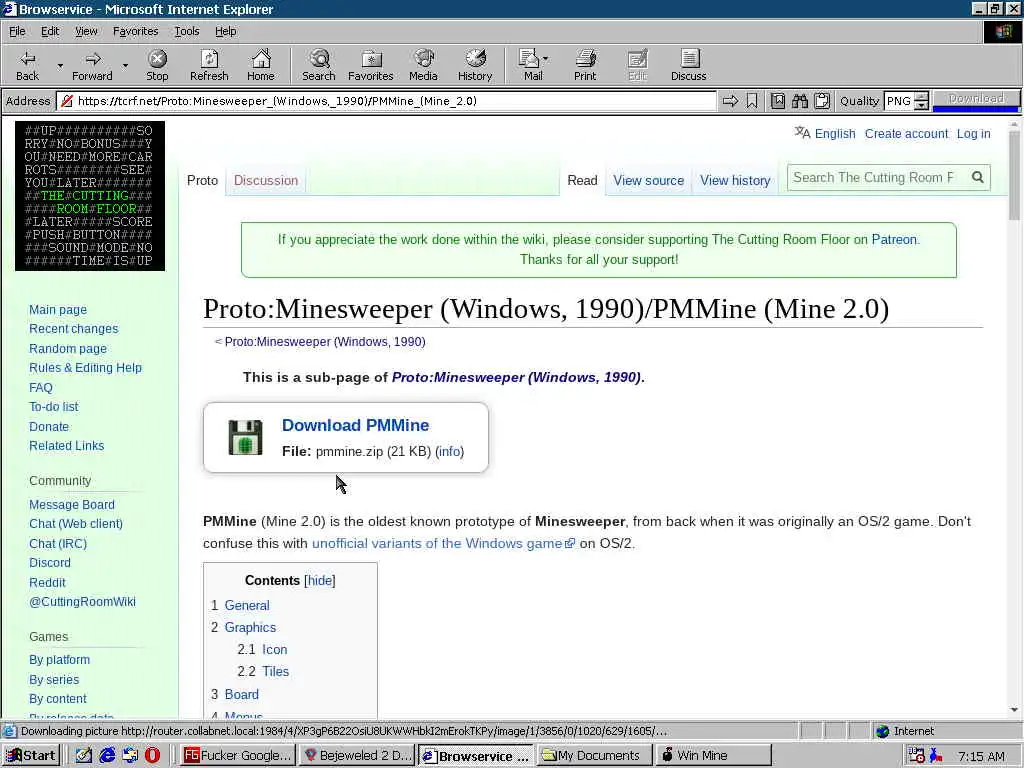This screenshot has width=1024, height=768.
Task: Open the File menu
Action: (17, 31)
